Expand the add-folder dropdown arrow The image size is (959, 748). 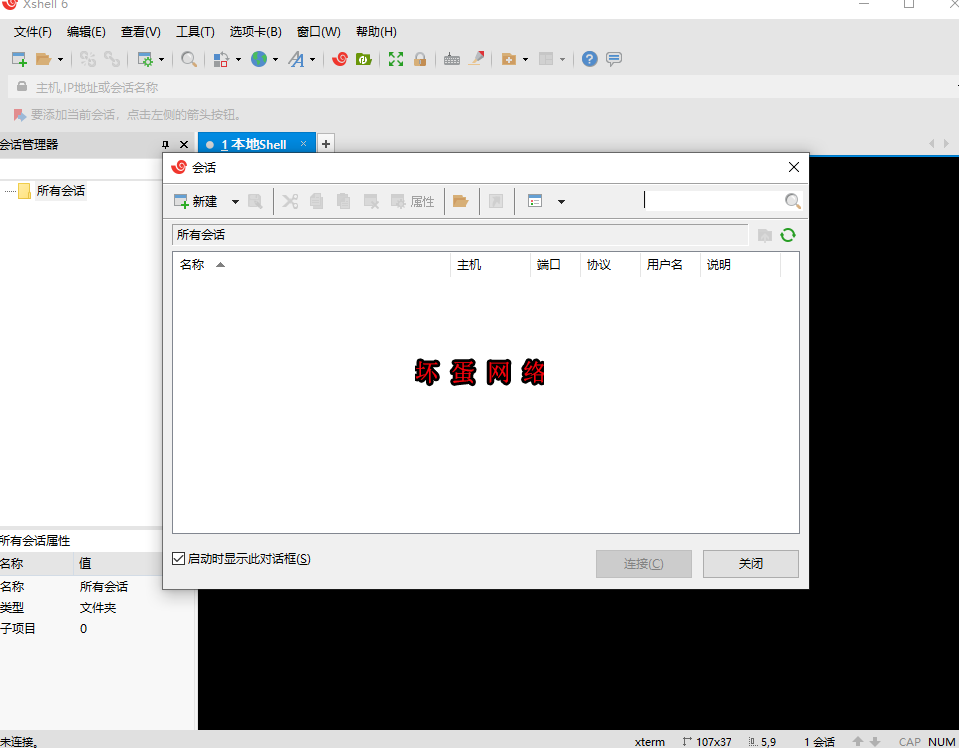[525, 59]
